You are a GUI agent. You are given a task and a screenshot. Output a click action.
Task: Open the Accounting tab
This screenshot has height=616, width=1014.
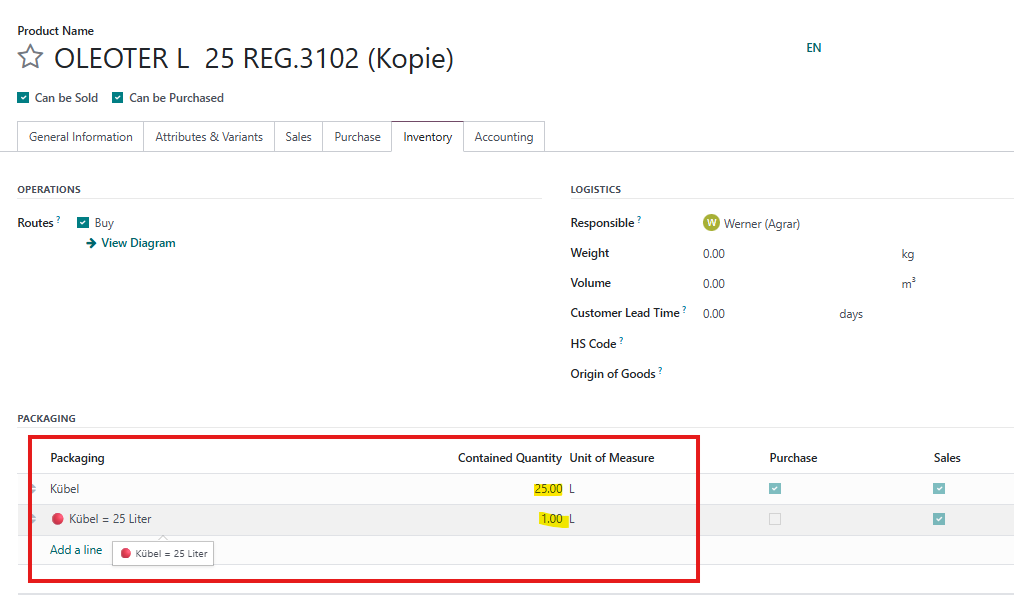click(503, 137)
